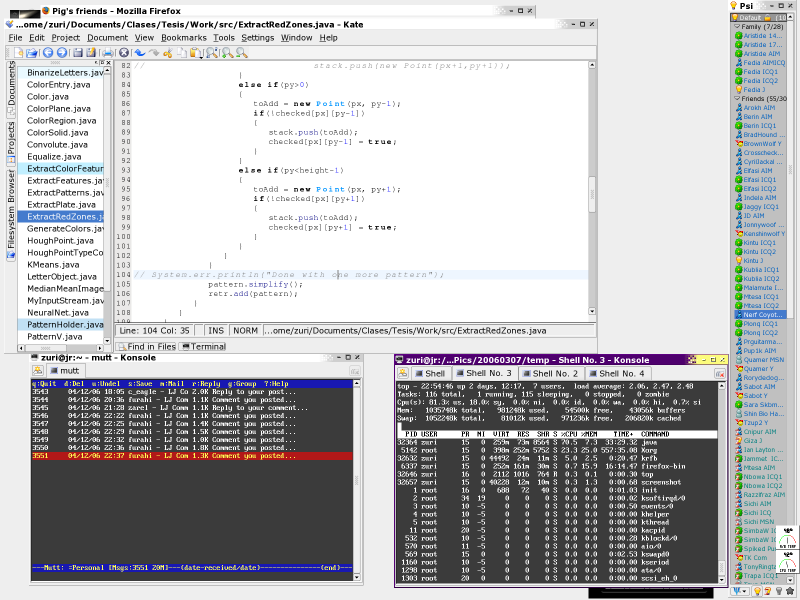The width and height of the screenshot is (800, 600).
Task: Toggle the INS insert mode indicator
Action: [215, 329]
